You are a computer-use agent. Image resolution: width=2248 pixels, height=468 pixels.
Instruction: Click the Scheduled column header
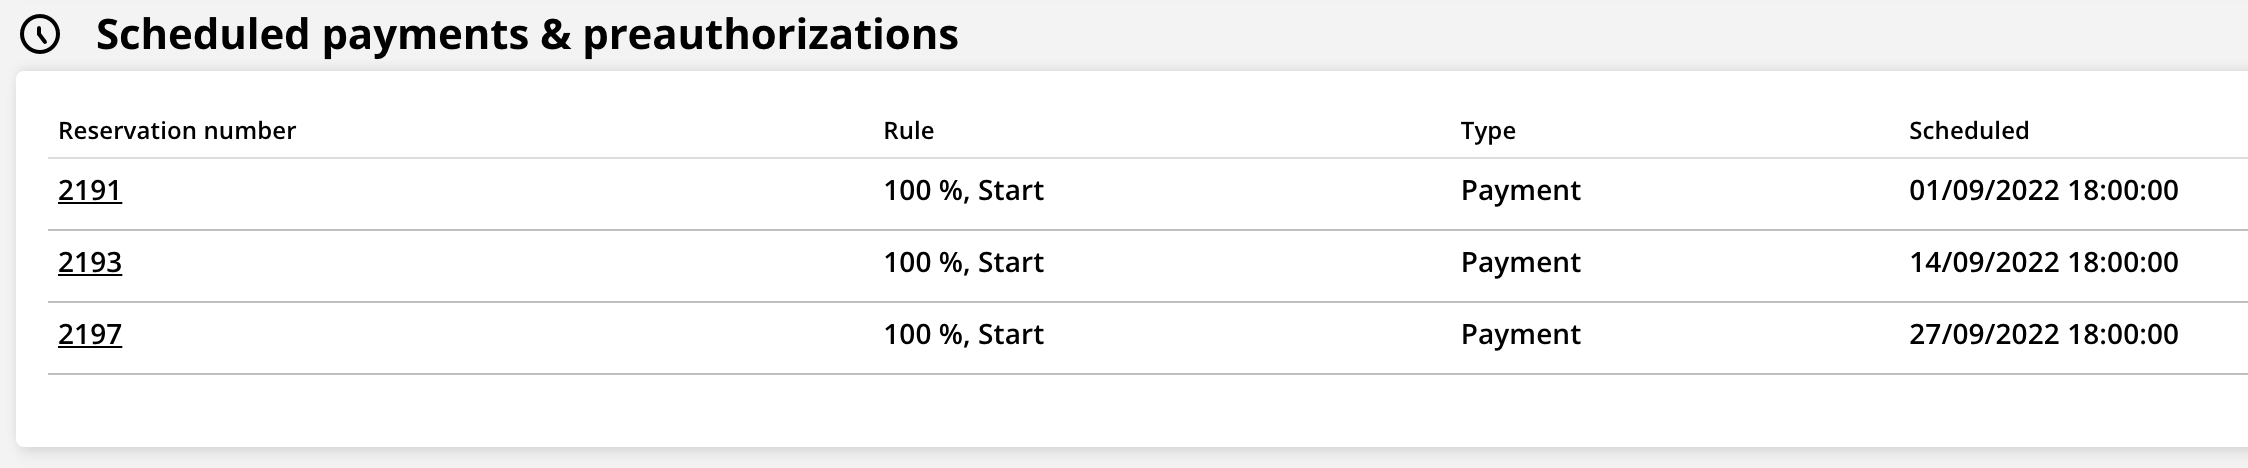click(x=1968, y=131)
